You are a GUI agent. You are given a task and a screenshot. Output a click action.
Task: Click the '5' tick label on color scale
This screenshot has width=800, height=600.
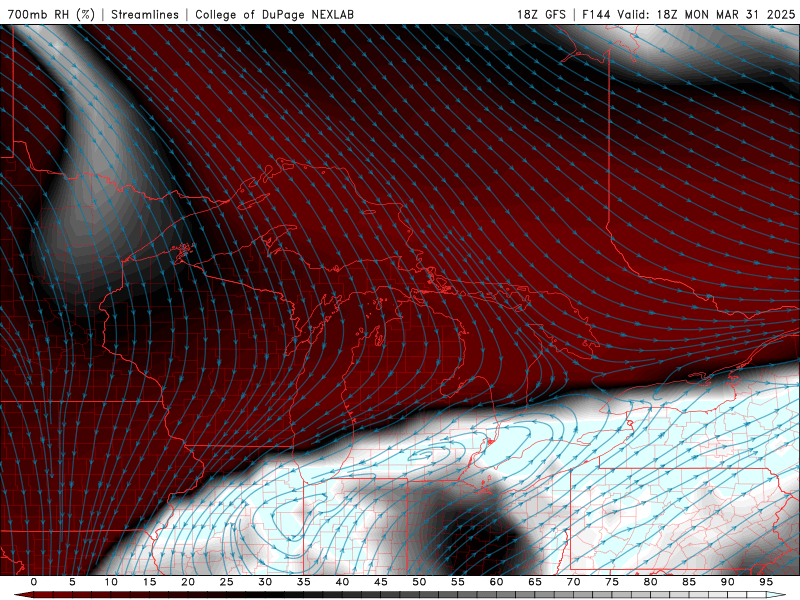pos(72,582)
